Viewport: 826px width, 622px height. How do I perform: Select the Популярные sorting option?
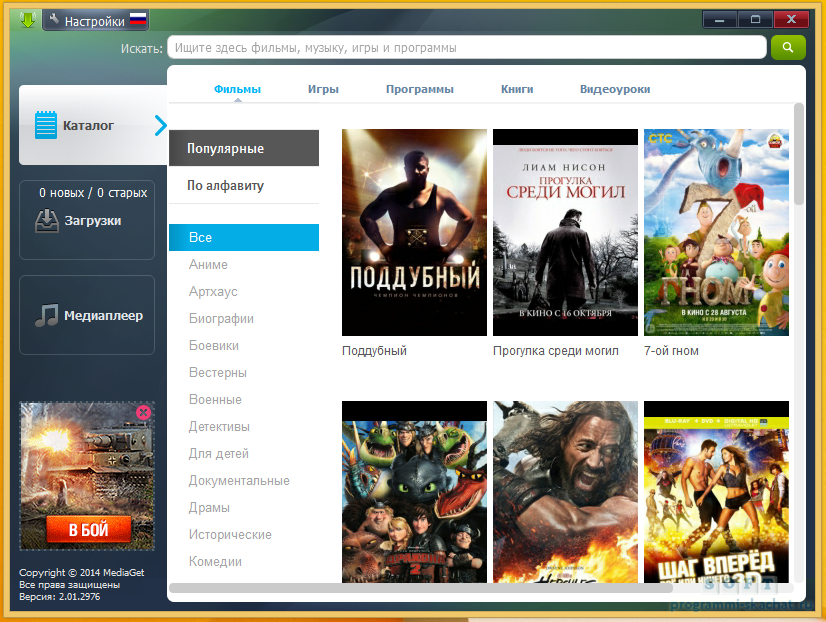244,148
